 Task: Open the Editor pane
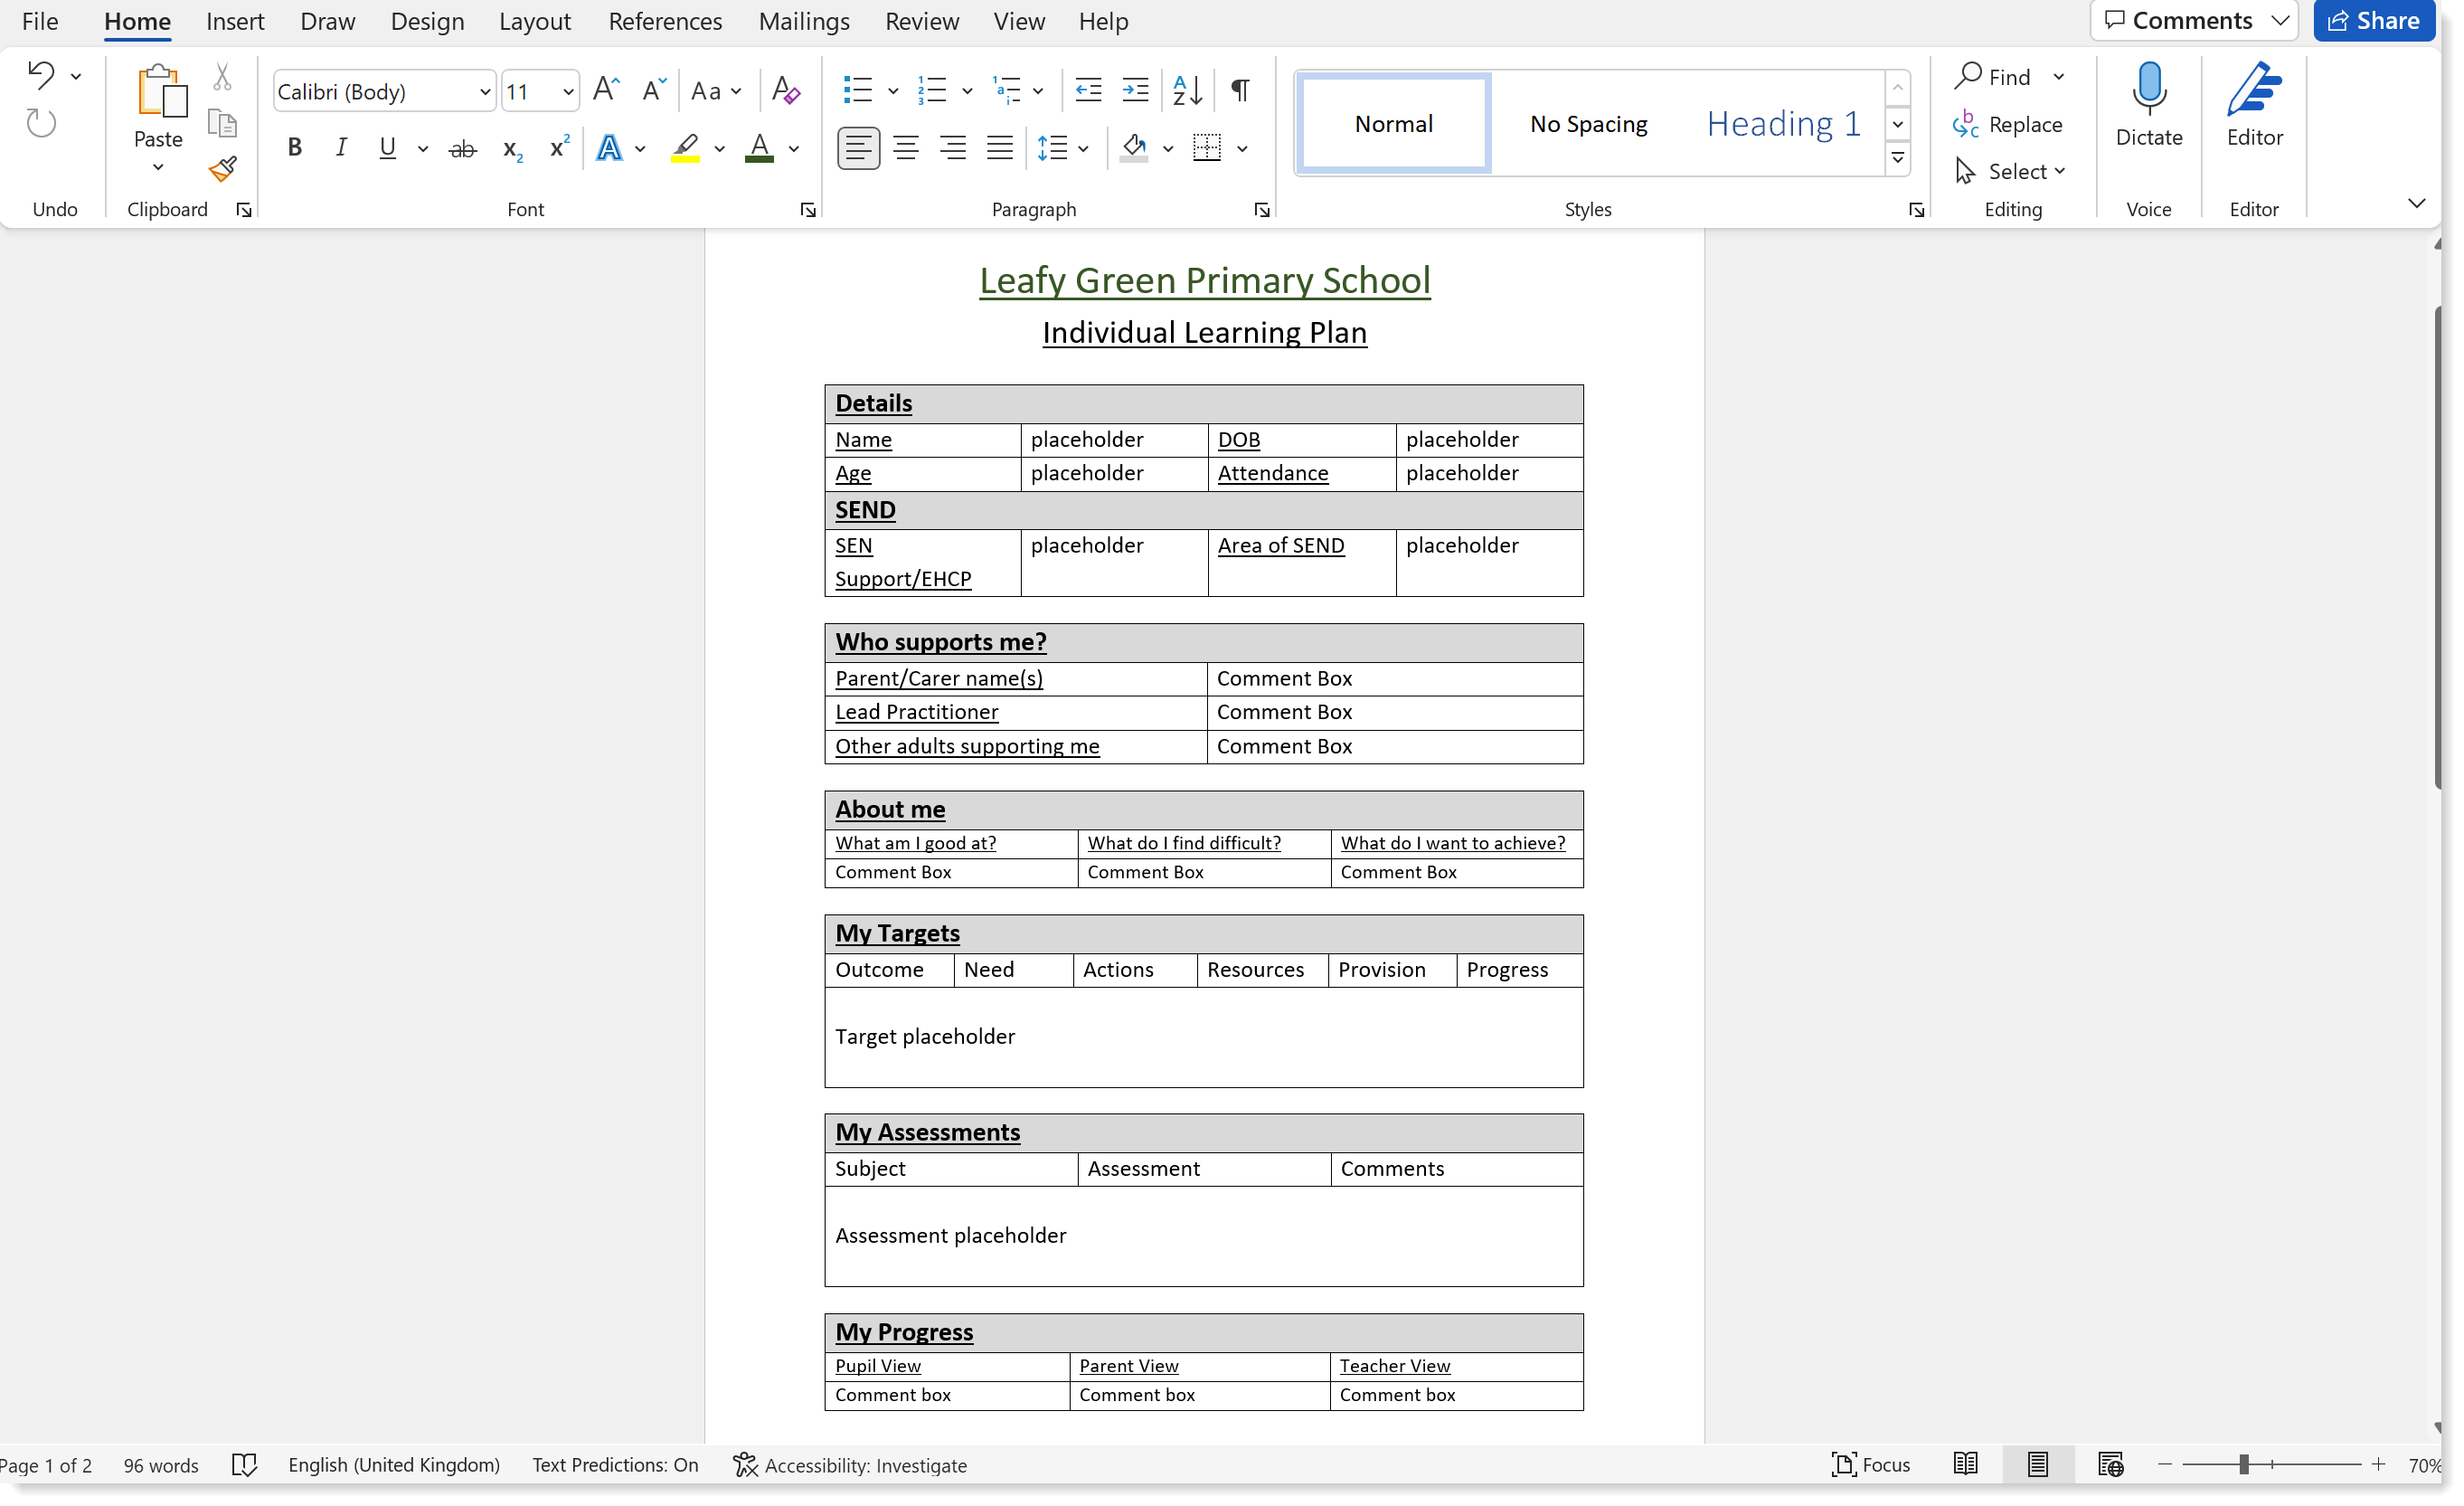point(2254,106)
